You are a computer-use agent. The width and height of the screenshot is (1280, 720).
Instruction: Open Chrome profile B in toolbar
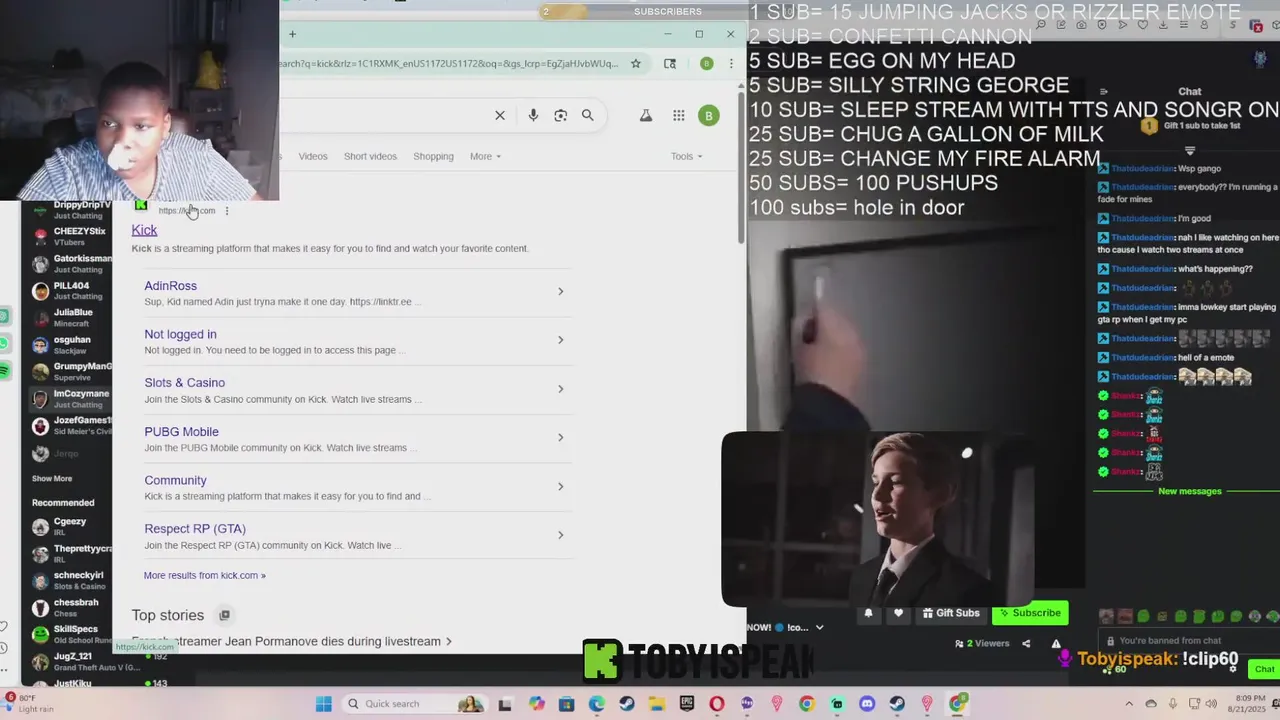pos(707,63)
